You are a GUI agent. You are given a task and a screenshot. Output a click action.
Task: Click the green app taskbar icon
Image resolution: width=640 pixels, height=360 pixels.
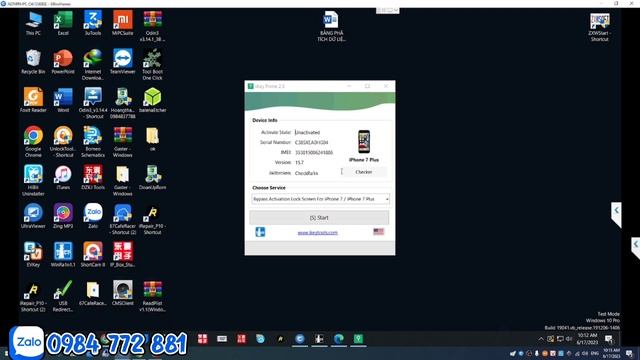click(358, 339)
